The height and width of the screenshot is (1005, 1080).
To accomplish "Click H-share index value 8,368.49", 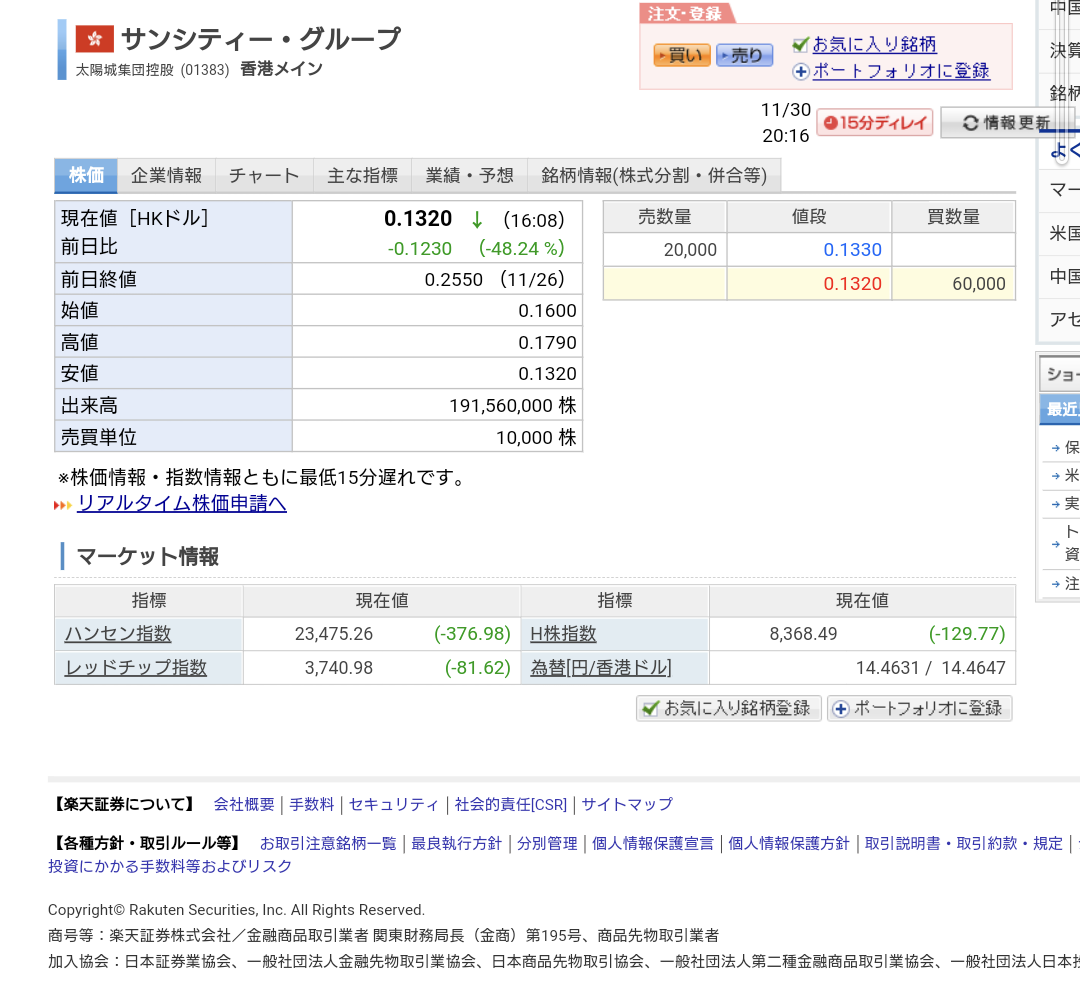I will pos(803,634).
